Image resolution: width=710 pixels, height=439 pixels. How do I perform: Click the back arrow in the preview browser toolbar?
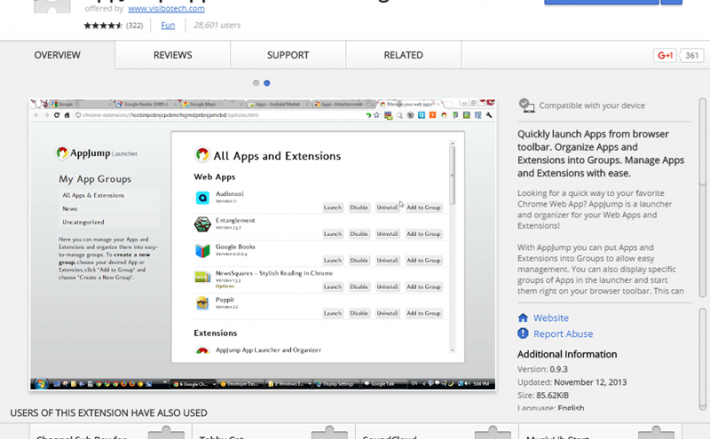(37, 115)
